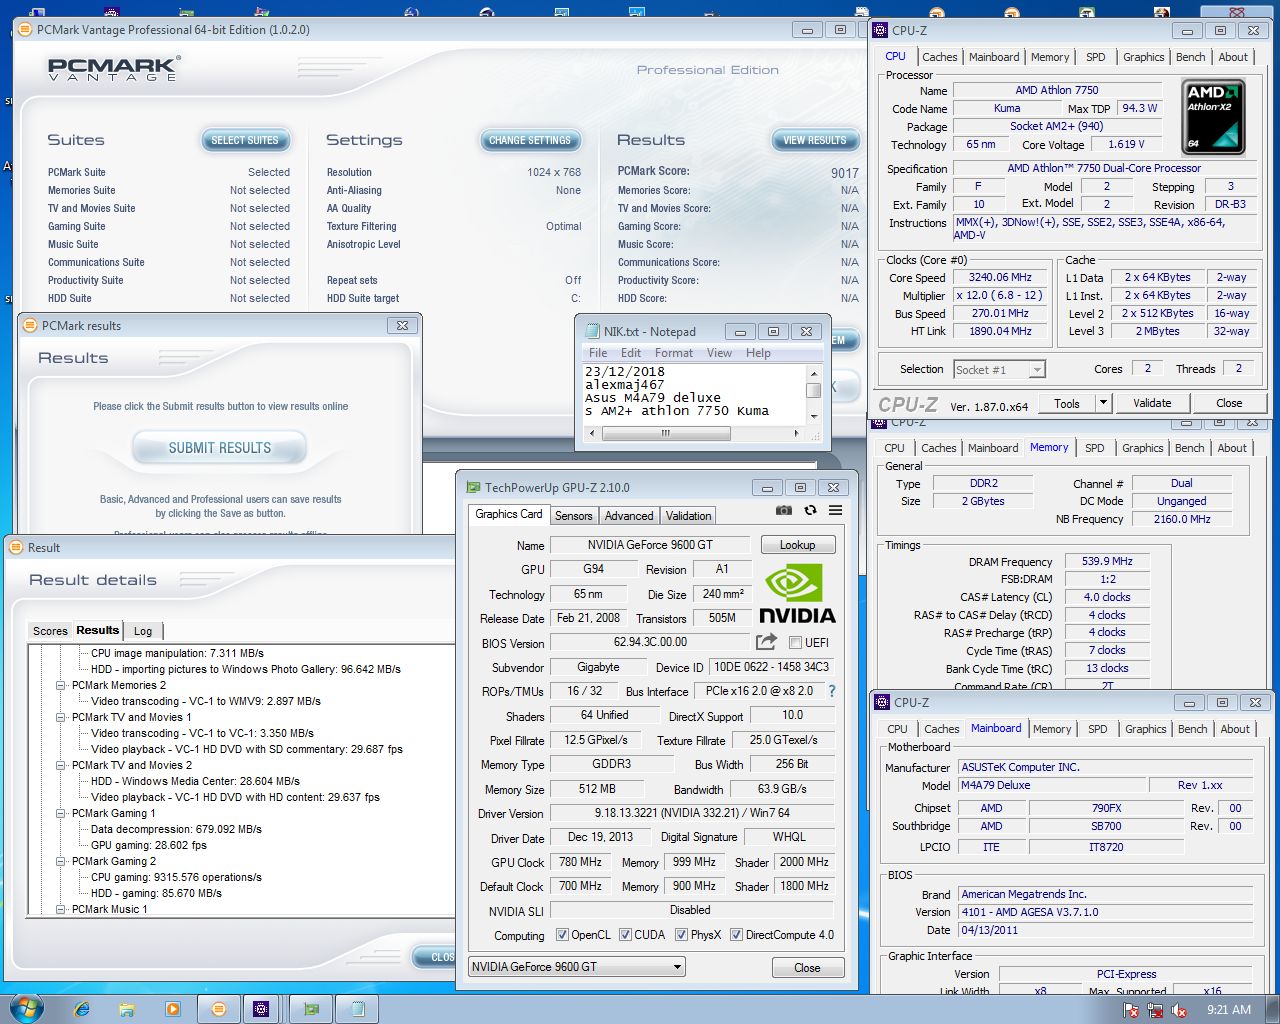The height and width of the screenshot is (1024, 1280).
Task: Collapse the PCMark Gaming 1 tree node
Action: [61, 813]
